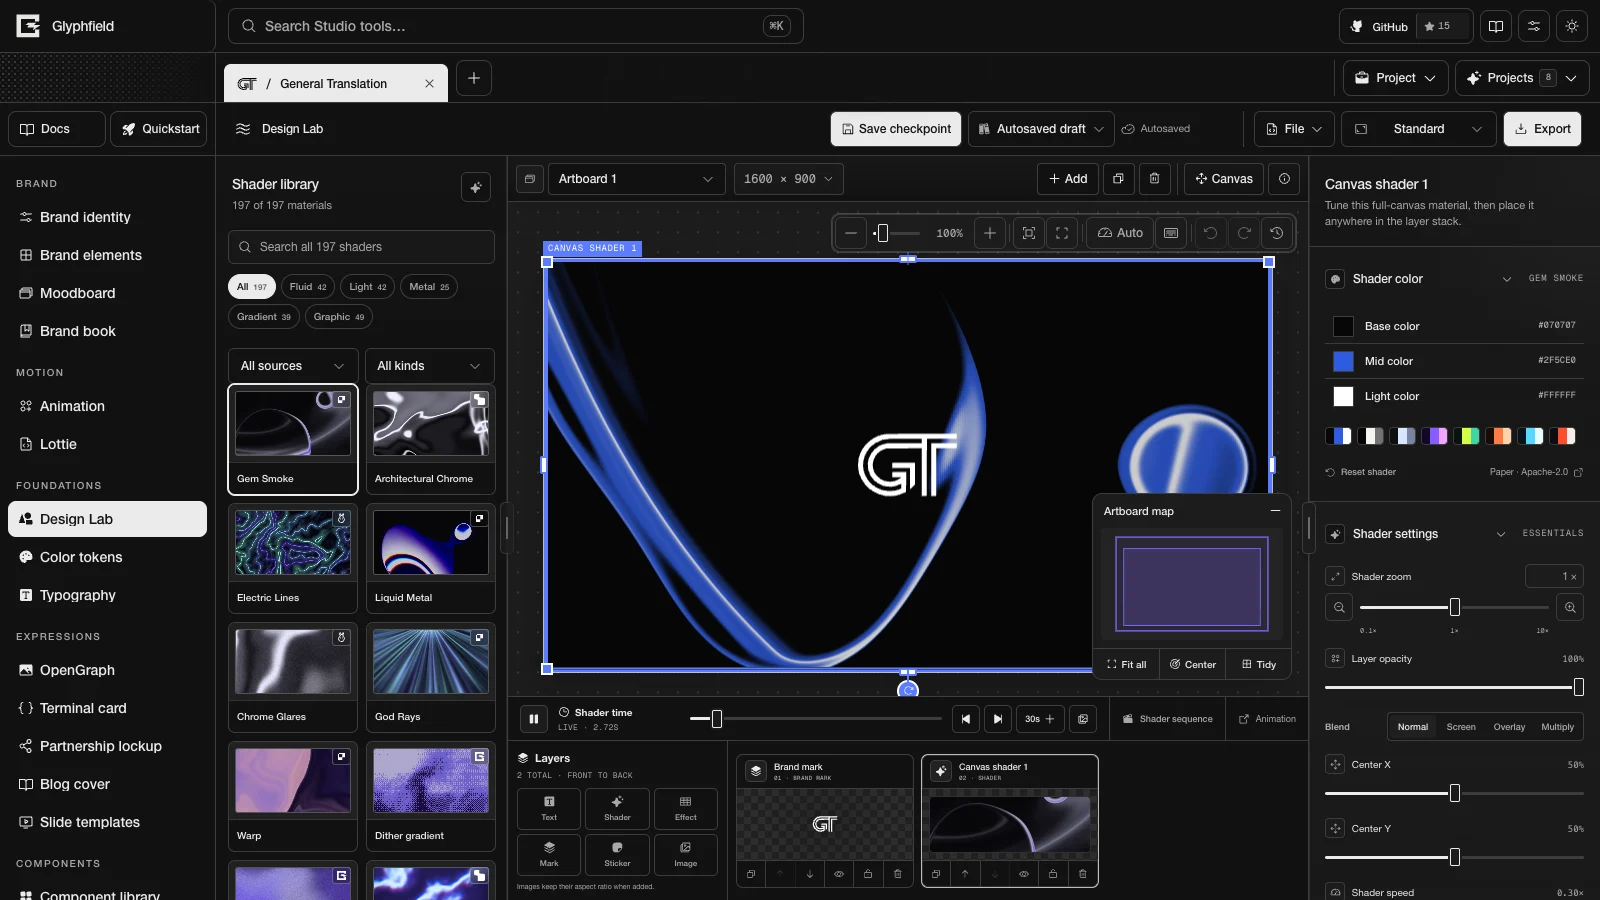Add a Text layer

coord(549,808)
